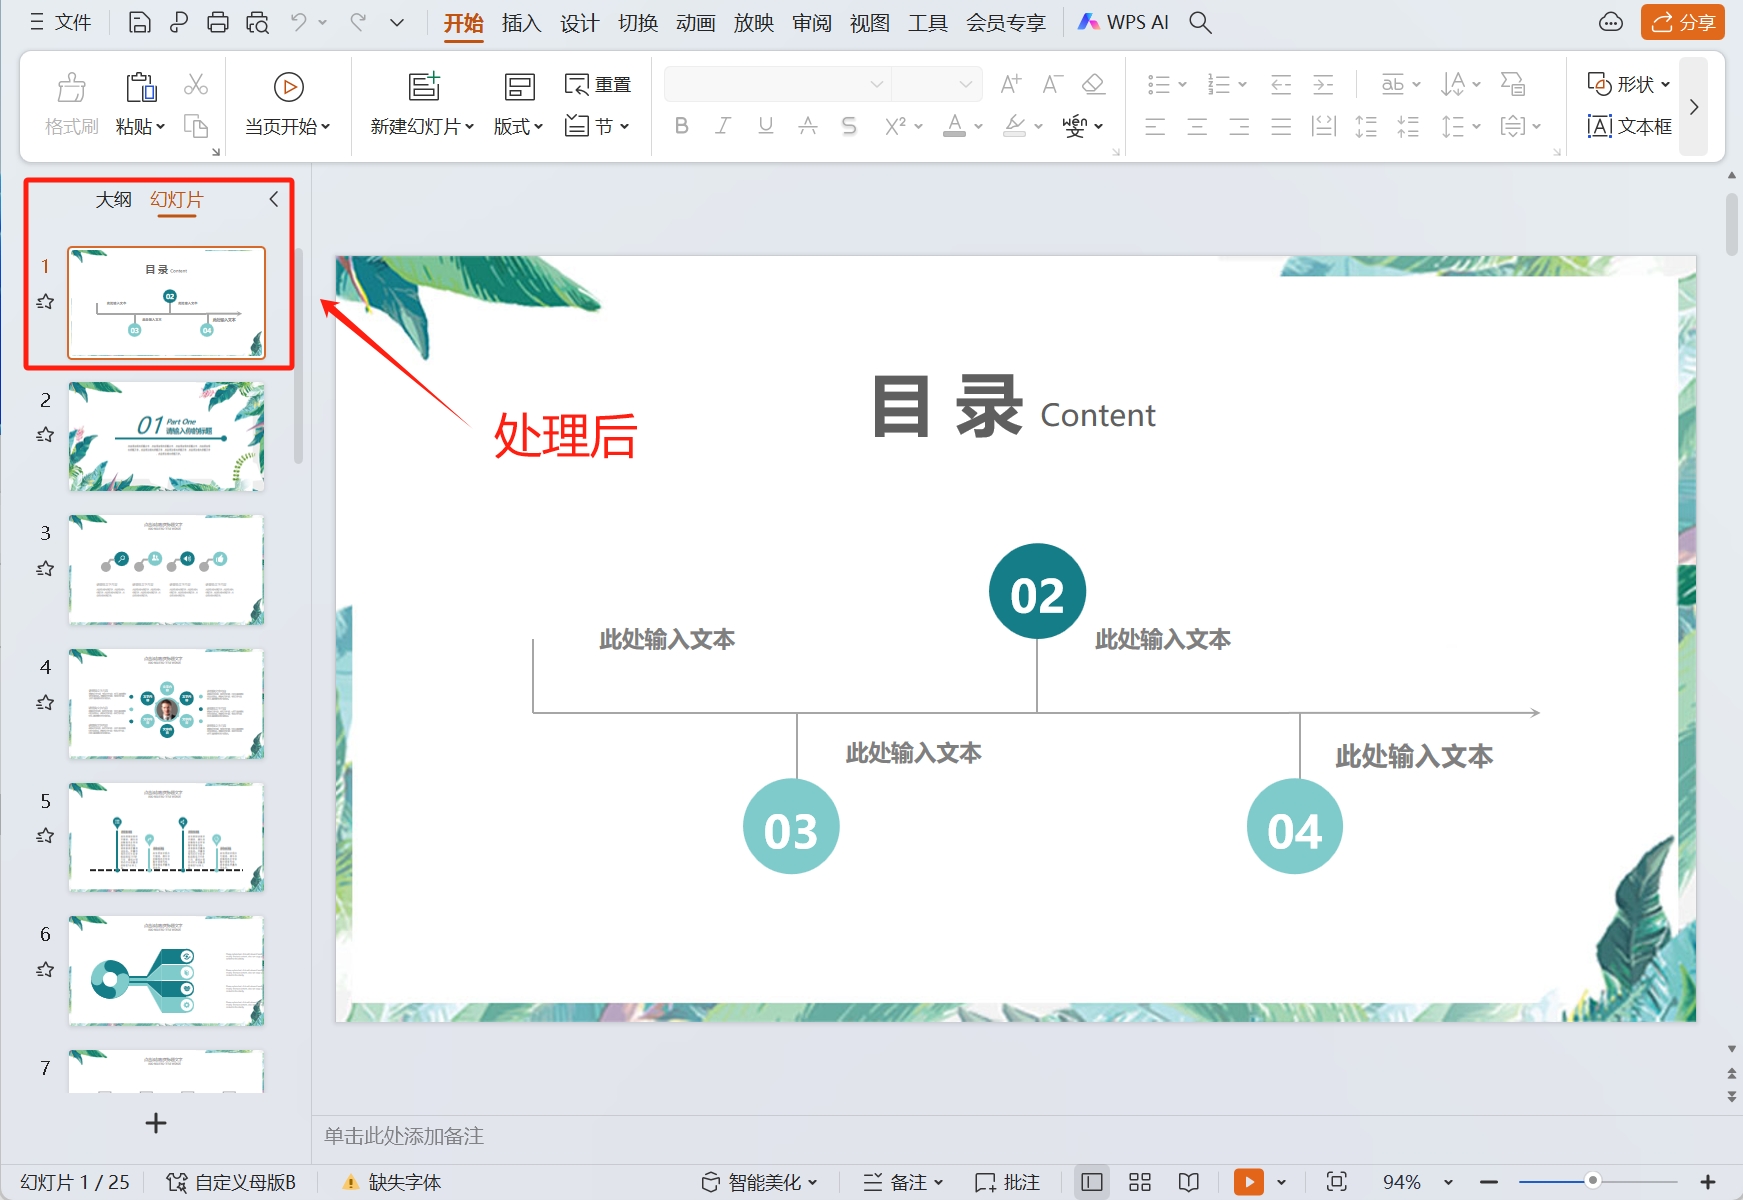This screenshot has height=1200, width=1743.
Task: Expand the New Slide (新建幻灯片) dropdown
Action: (x=470, y=127)
